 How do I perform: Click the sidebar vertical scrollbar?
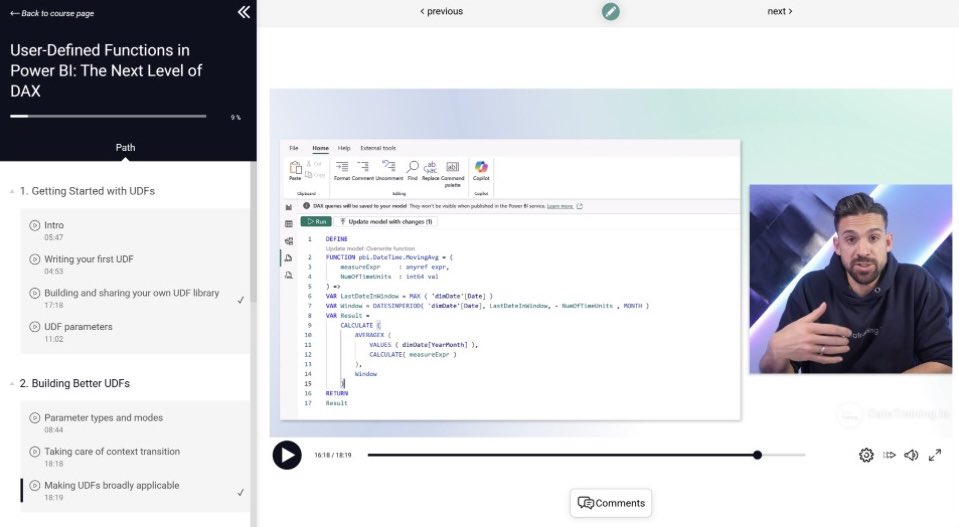coord(253,232)
